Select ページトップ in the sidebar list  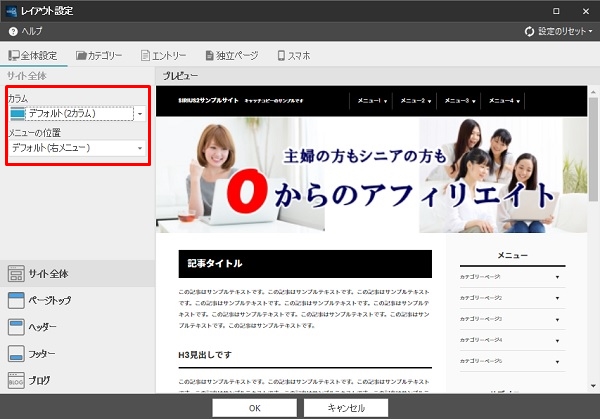coord(77,300)
